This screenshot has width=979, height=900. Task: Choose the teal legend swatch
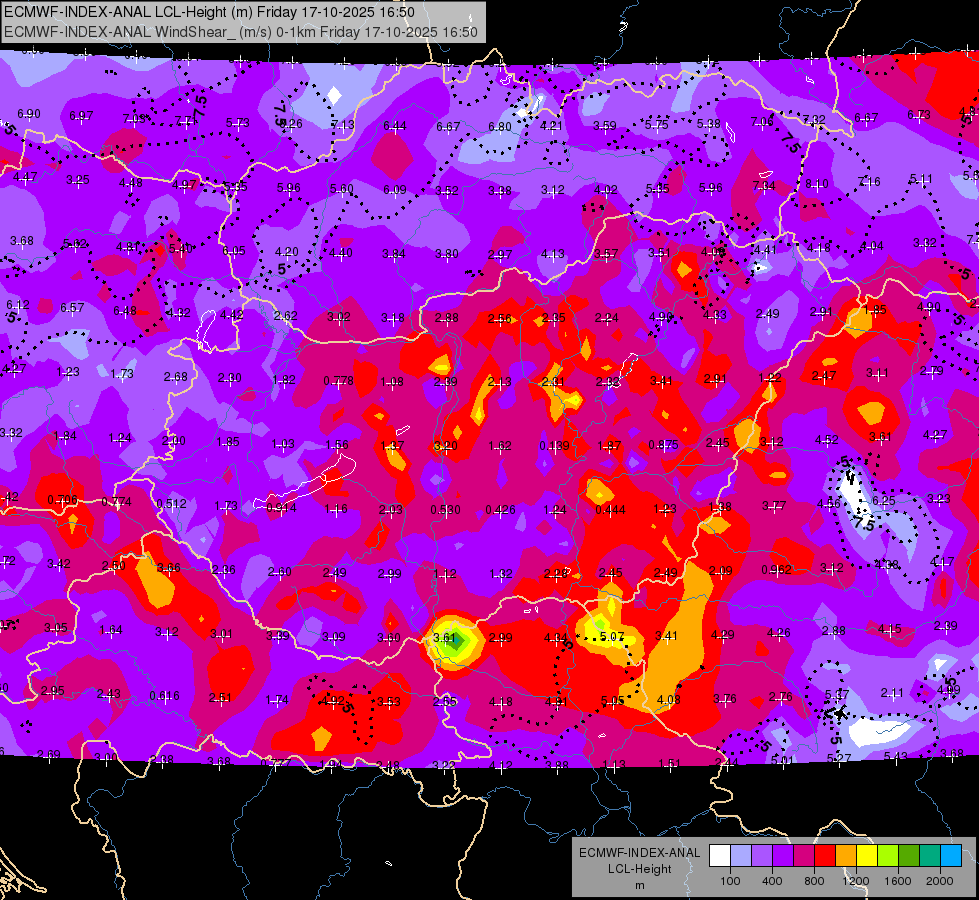[x=930, y=856]
